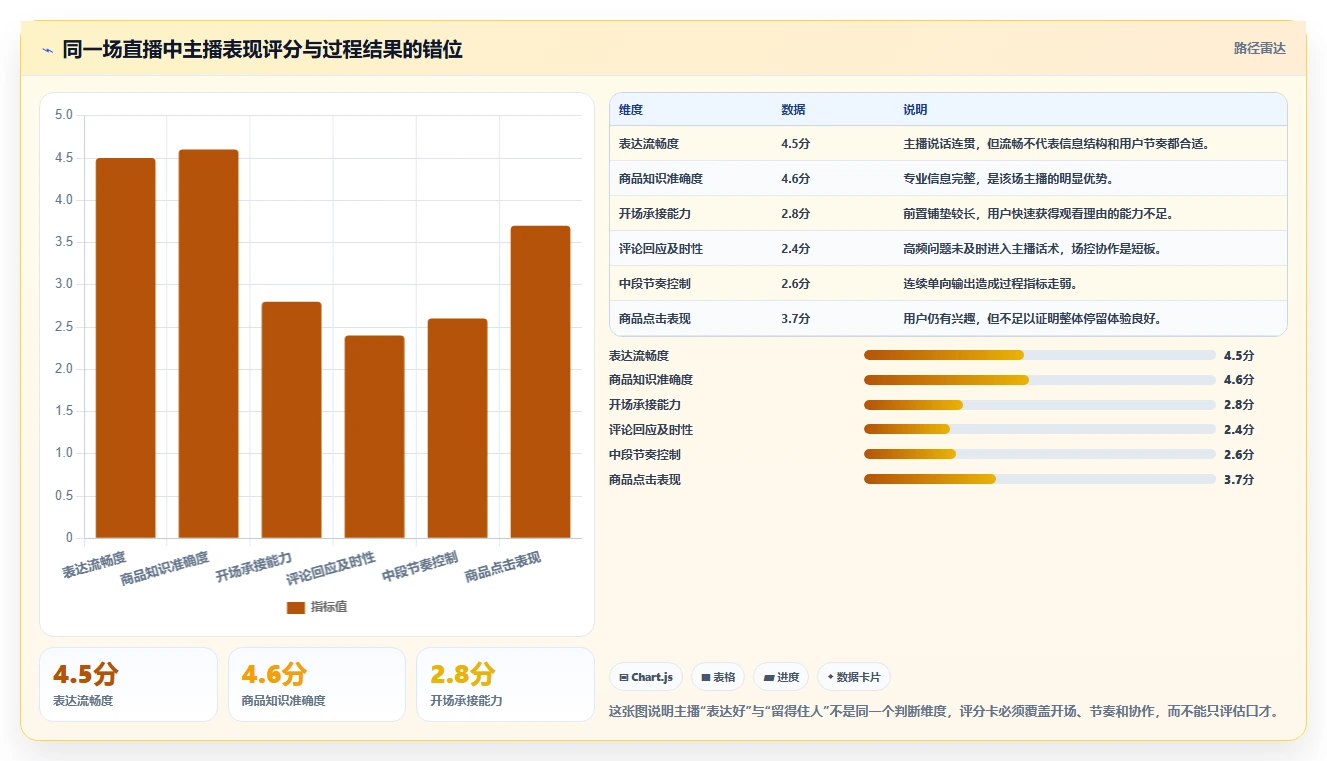Click the 维度 column header
This screenshot has height=761, width=1327.
pos(631,109)
